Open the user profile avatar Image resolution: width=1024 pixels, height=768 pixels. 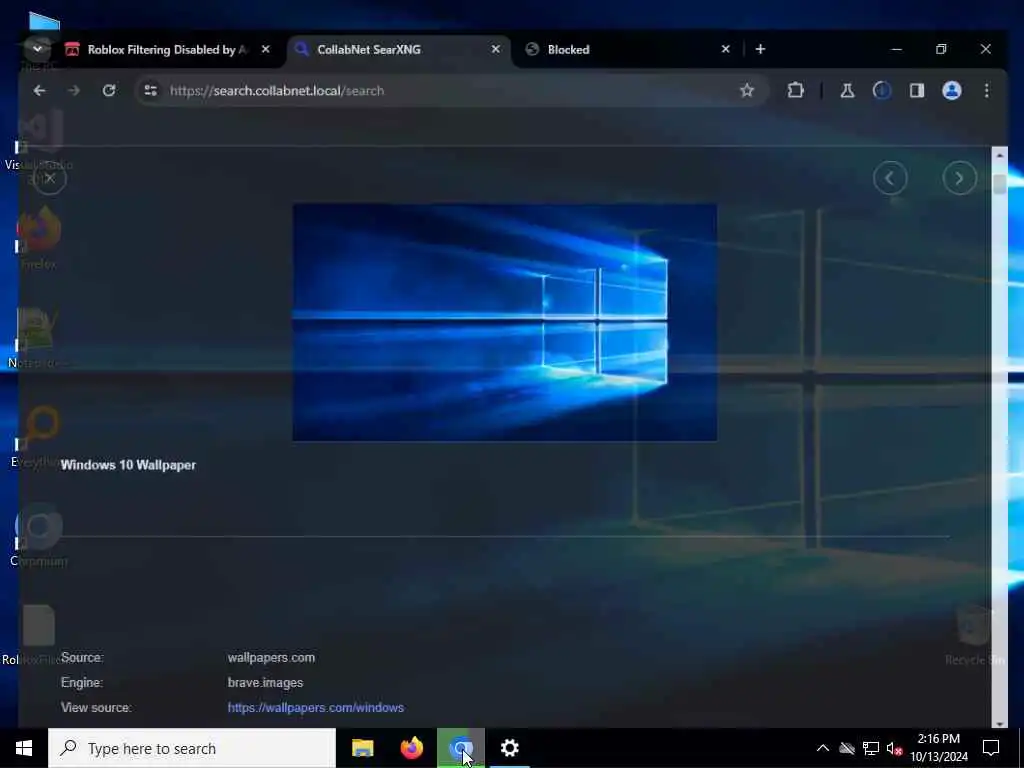tap(952, 91)
